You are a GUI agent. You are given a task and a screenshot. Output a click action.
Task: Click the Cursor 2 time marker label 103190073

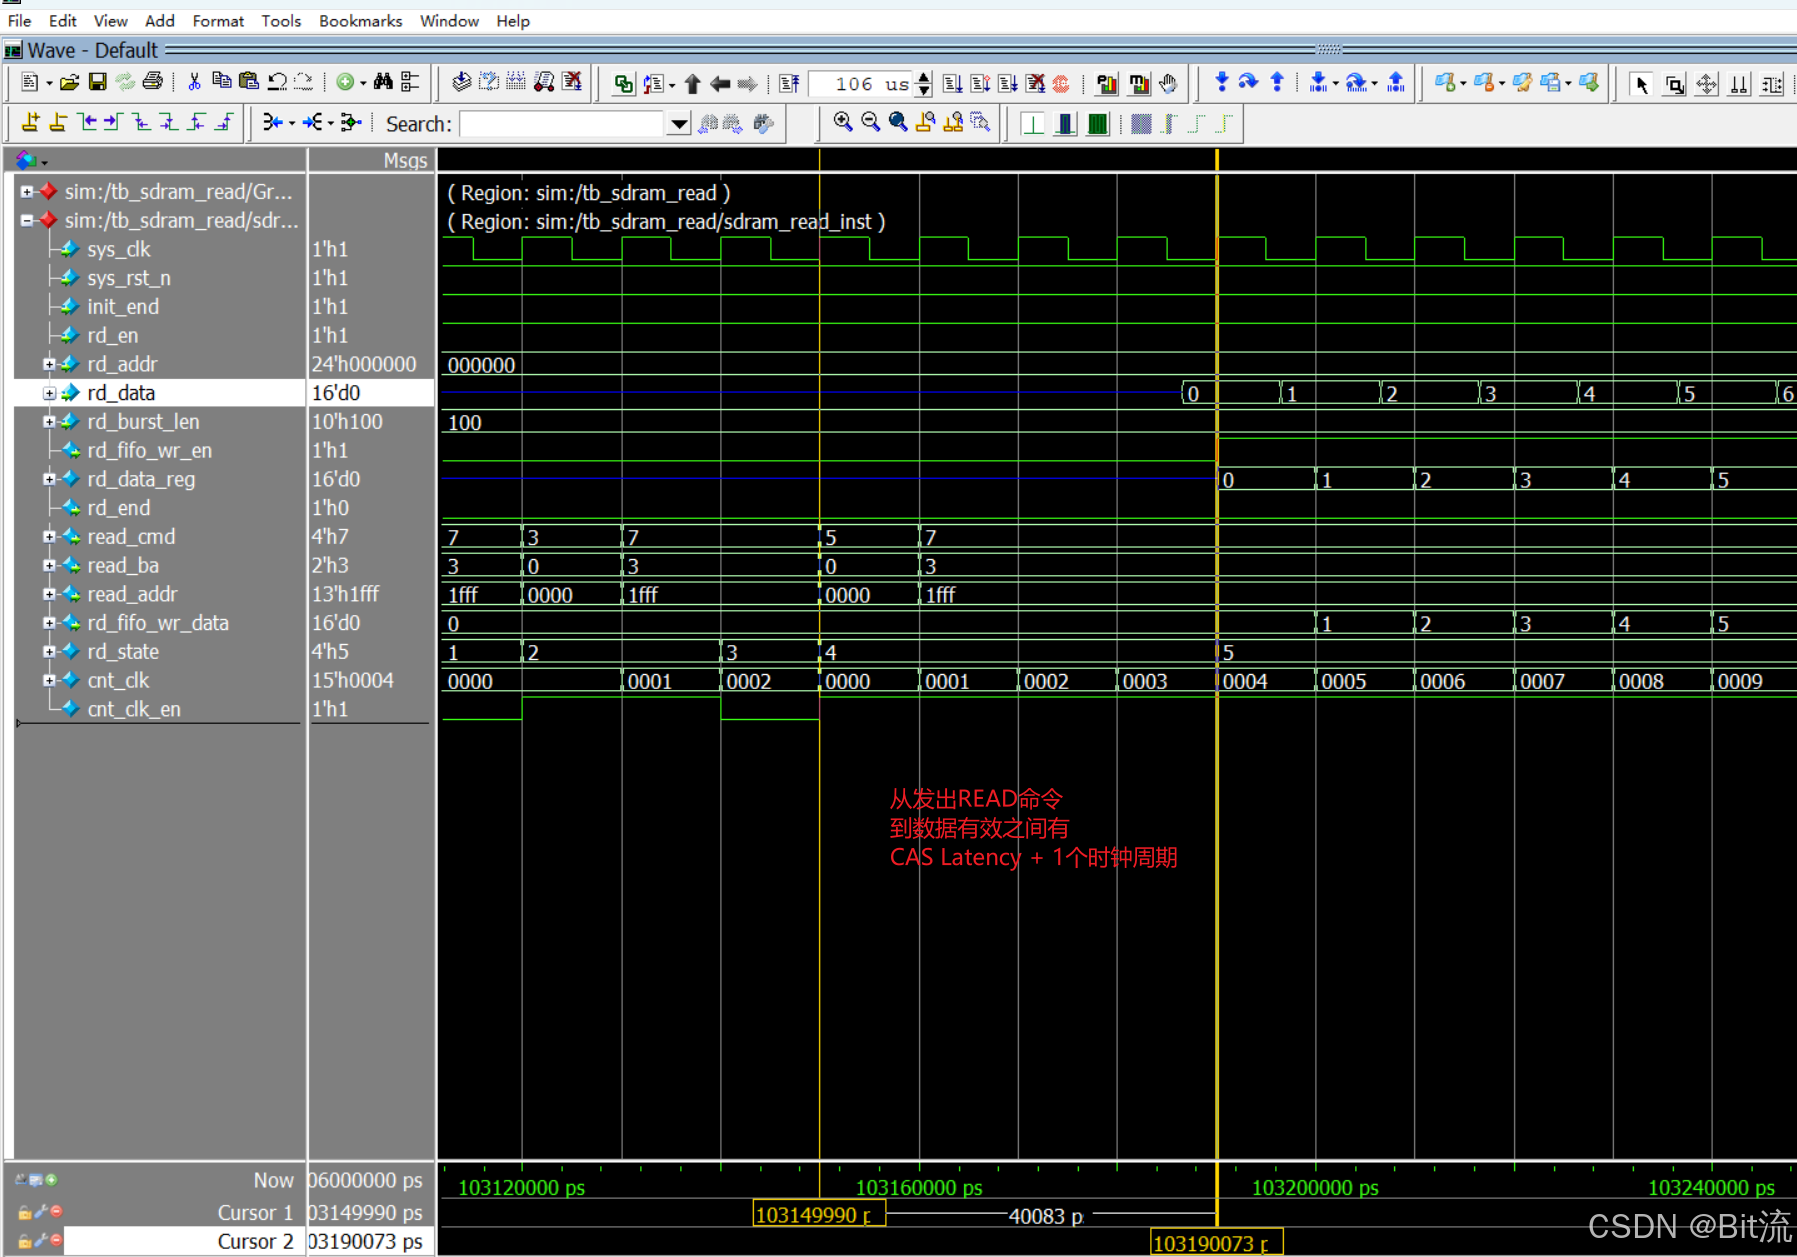pos(1216,1243)
